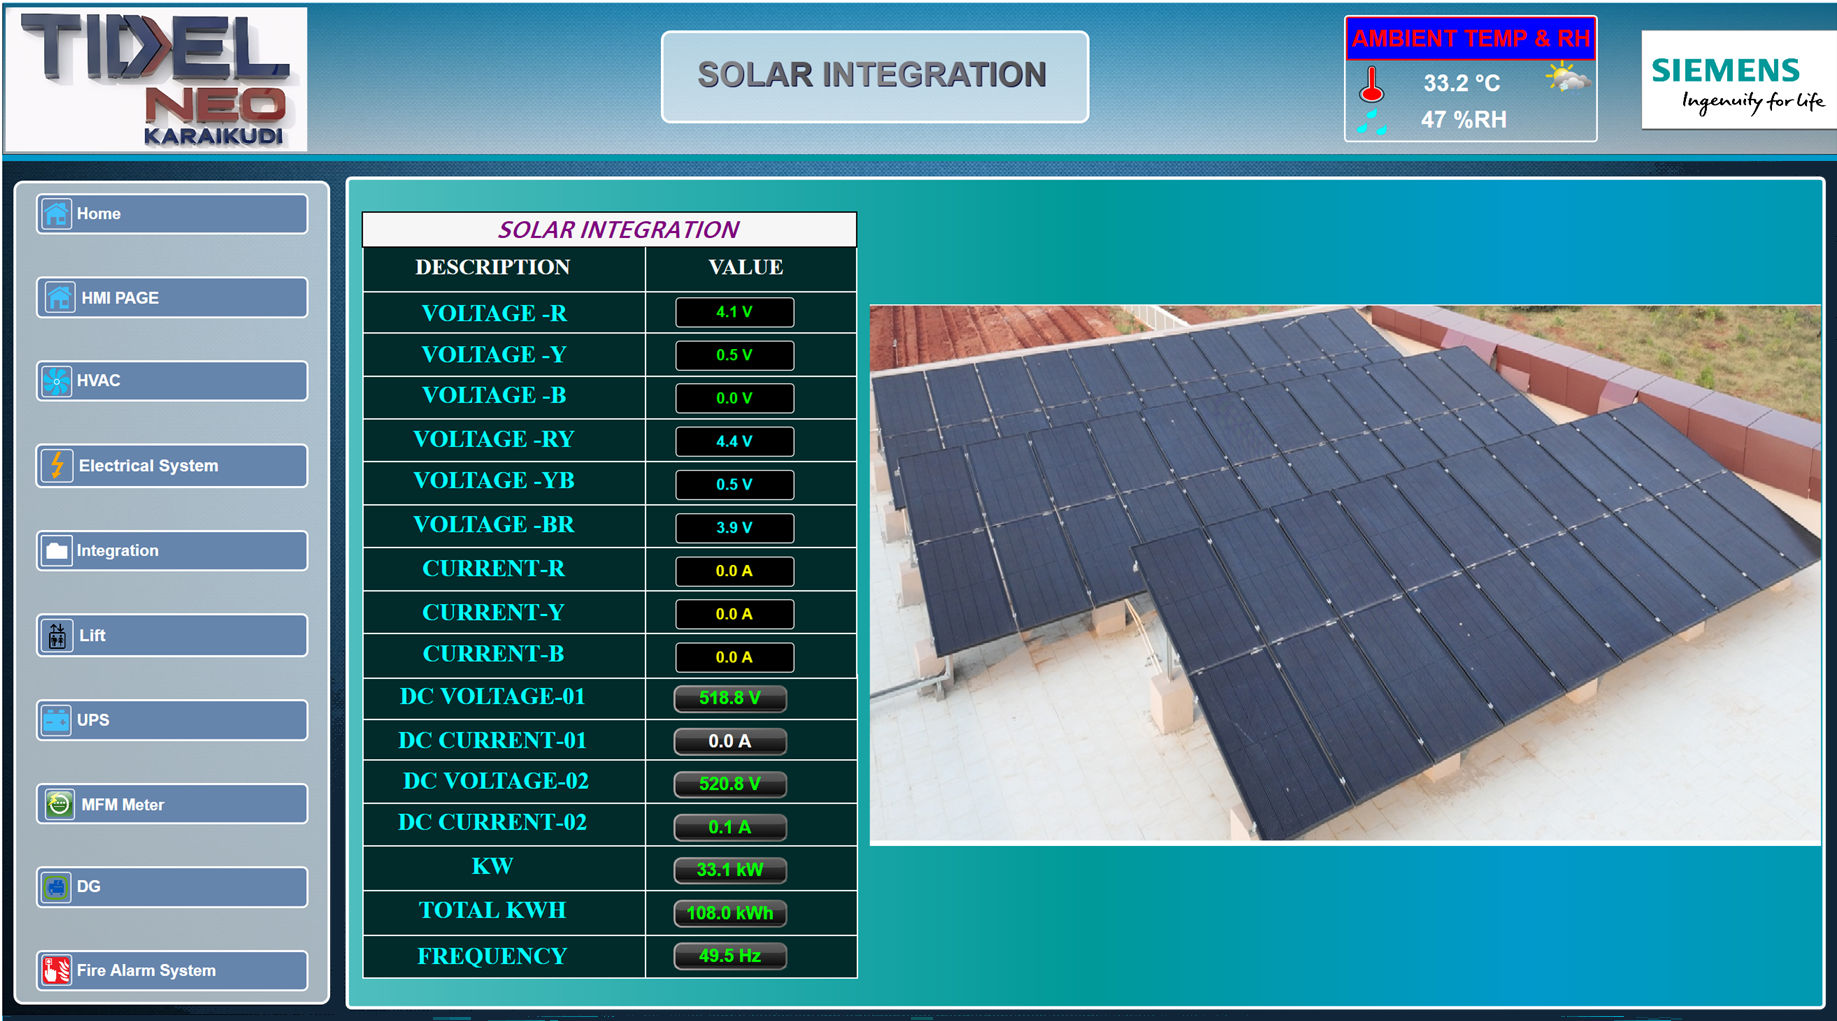
Task: Click the solar panel rooftop photo
Action: 1345,575
